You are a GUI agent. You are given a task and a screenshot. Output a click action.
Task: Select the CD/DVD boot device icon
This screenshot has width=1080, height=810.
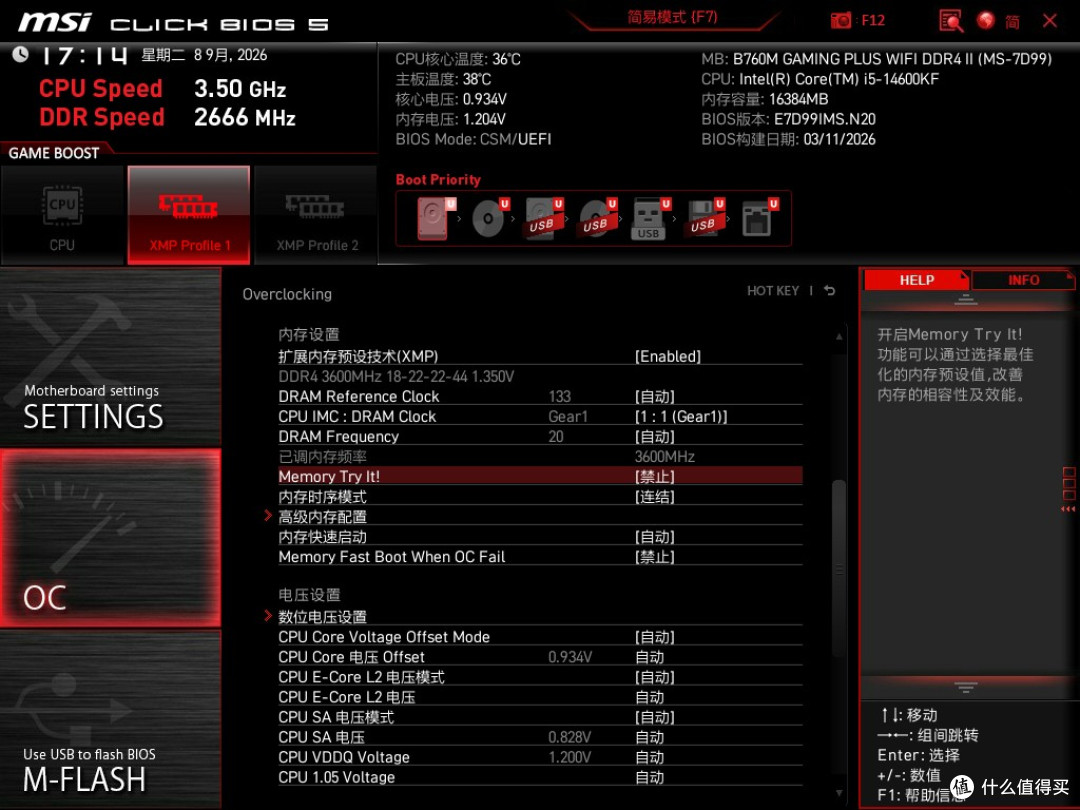[489, 218]
